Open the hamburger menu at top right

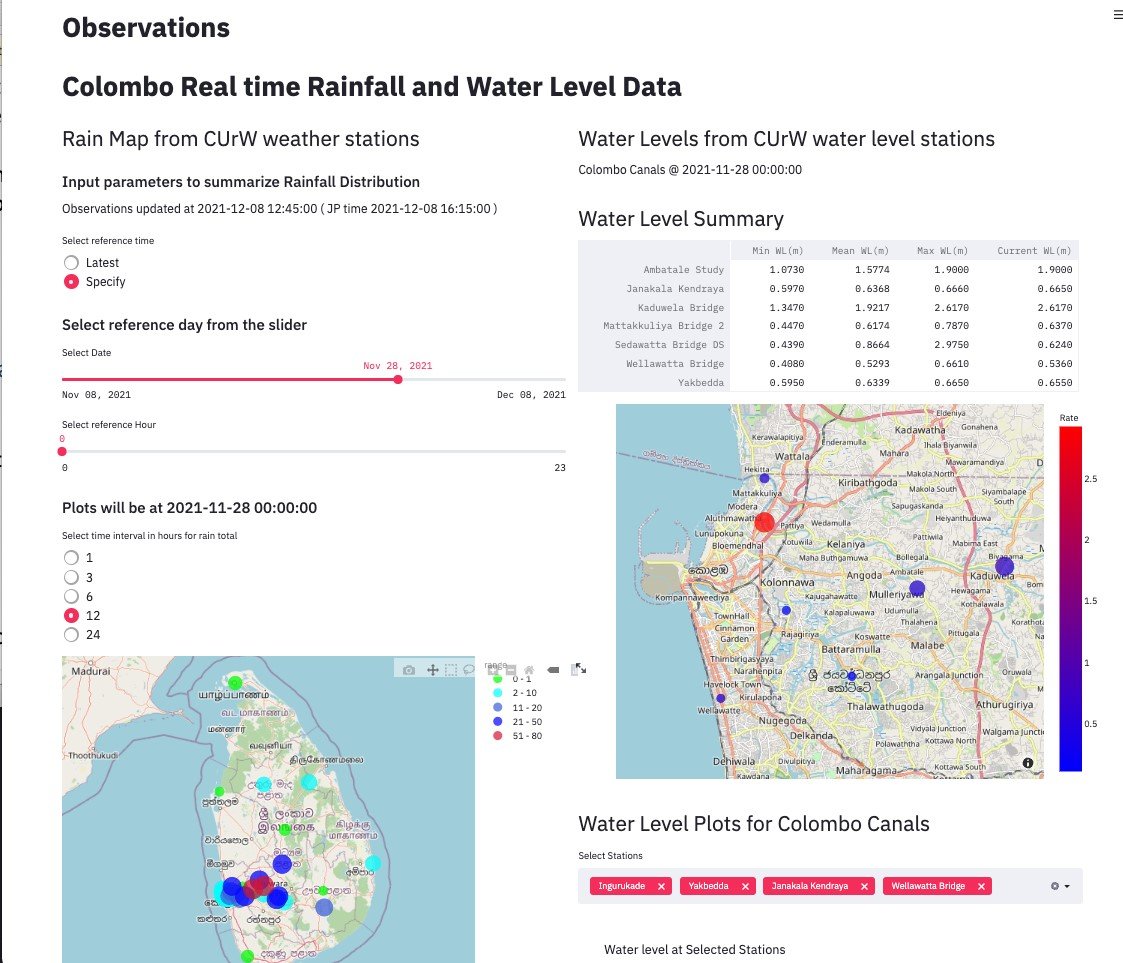1117,15
